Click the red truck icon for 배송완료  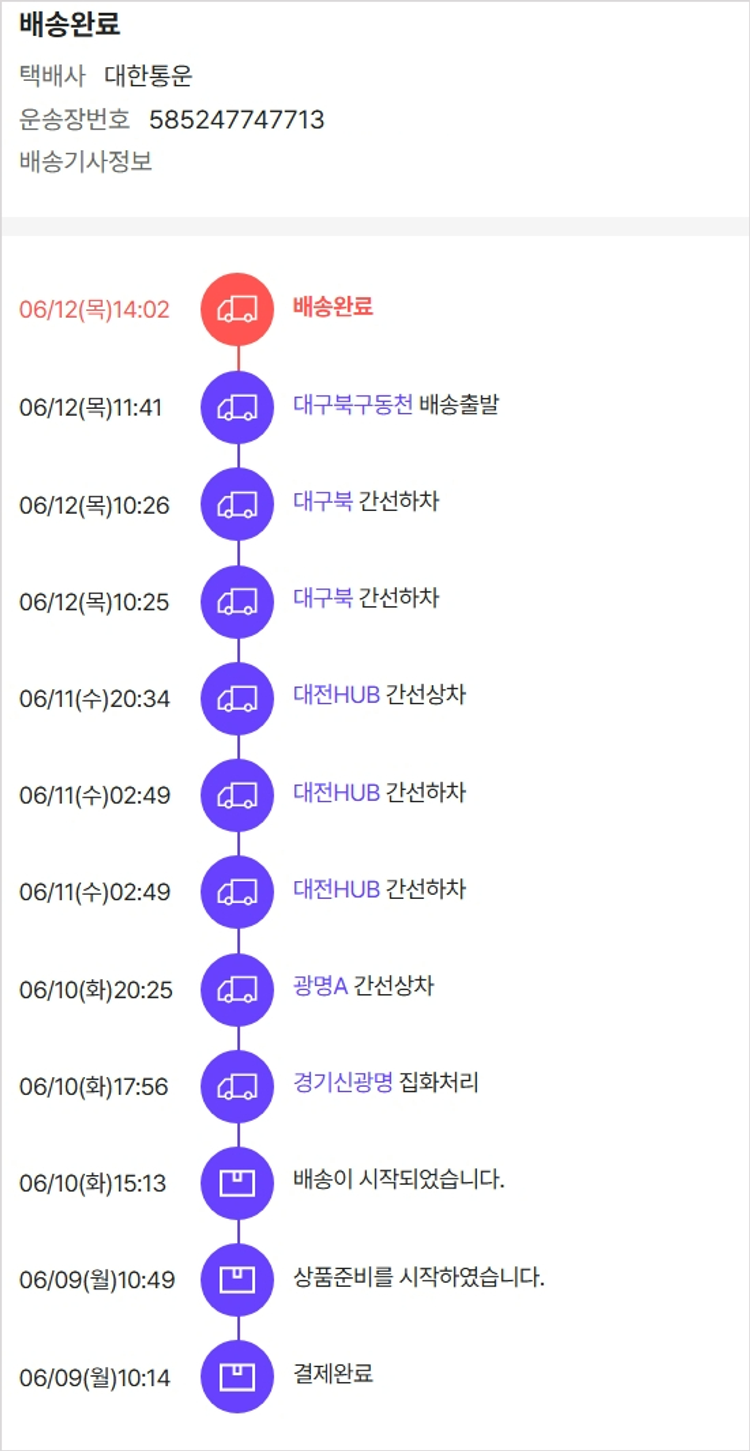click(x=237, y=309)
